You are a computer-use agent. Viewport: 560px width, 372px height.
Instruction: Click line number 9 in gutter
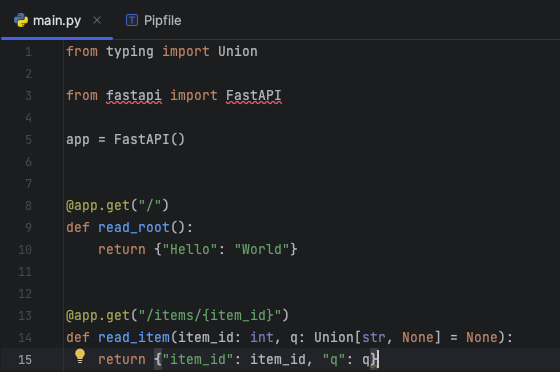point(29,227)
